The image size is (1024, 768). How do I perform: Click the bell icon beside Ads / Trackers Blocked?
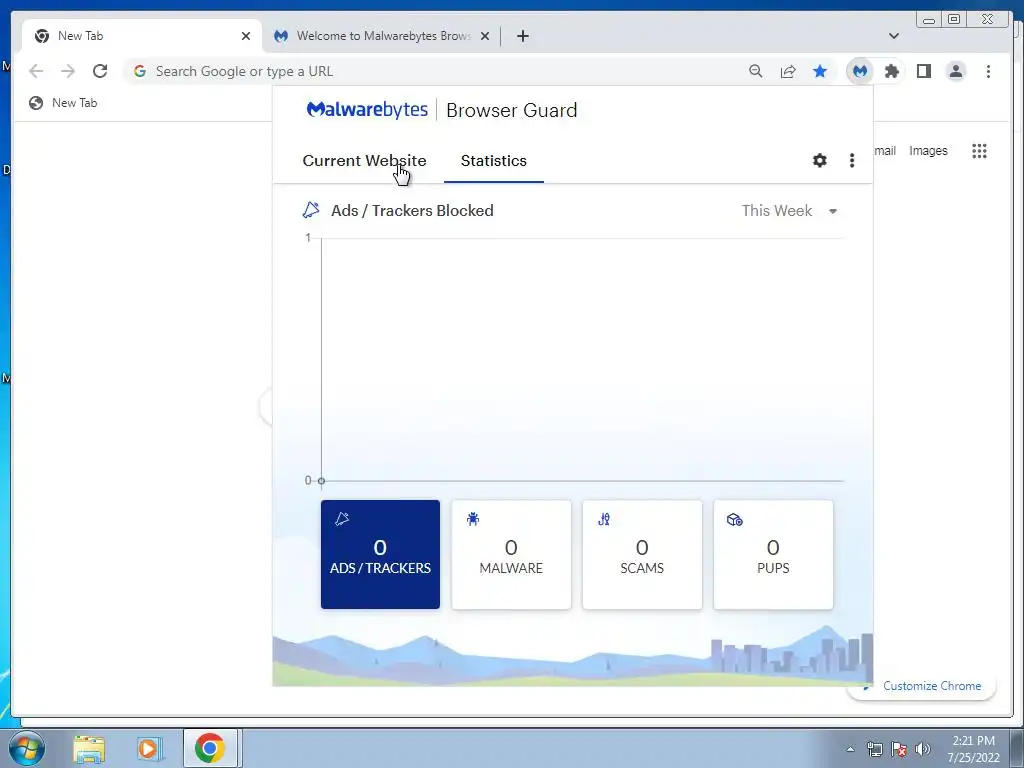coord(311,210)
